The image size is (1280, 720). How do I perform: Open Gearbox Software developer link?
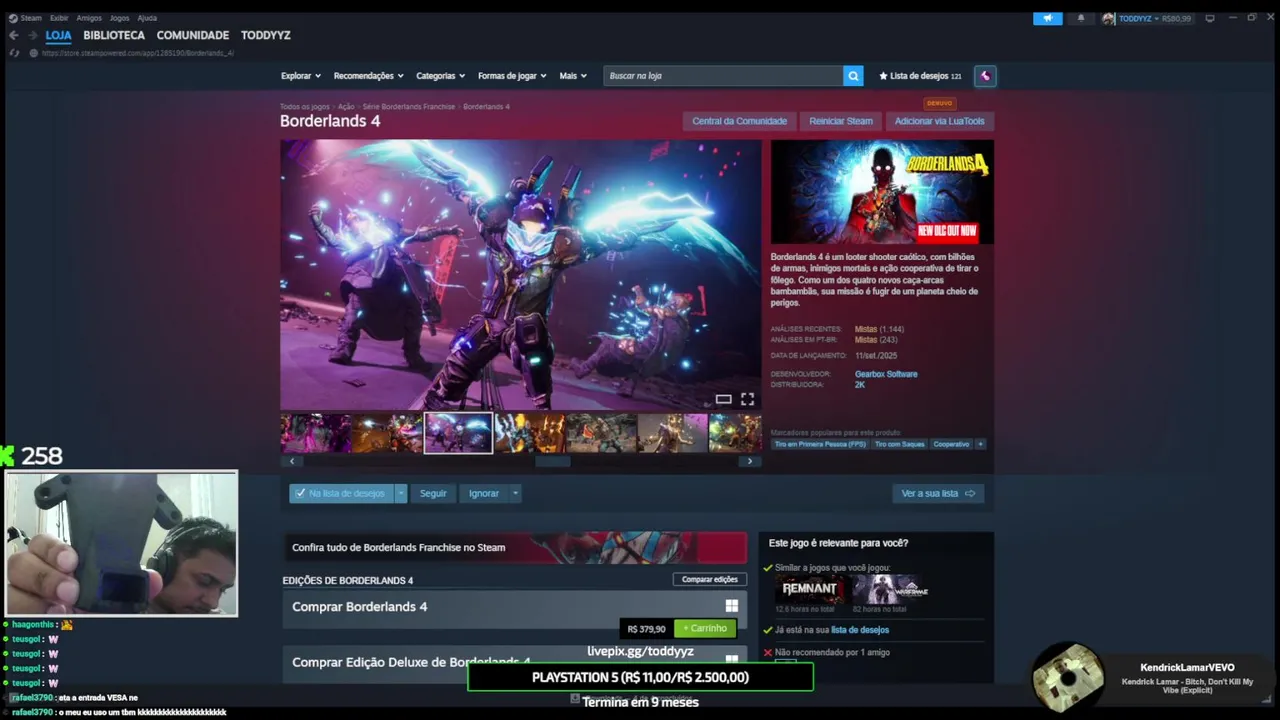(886, 374)
